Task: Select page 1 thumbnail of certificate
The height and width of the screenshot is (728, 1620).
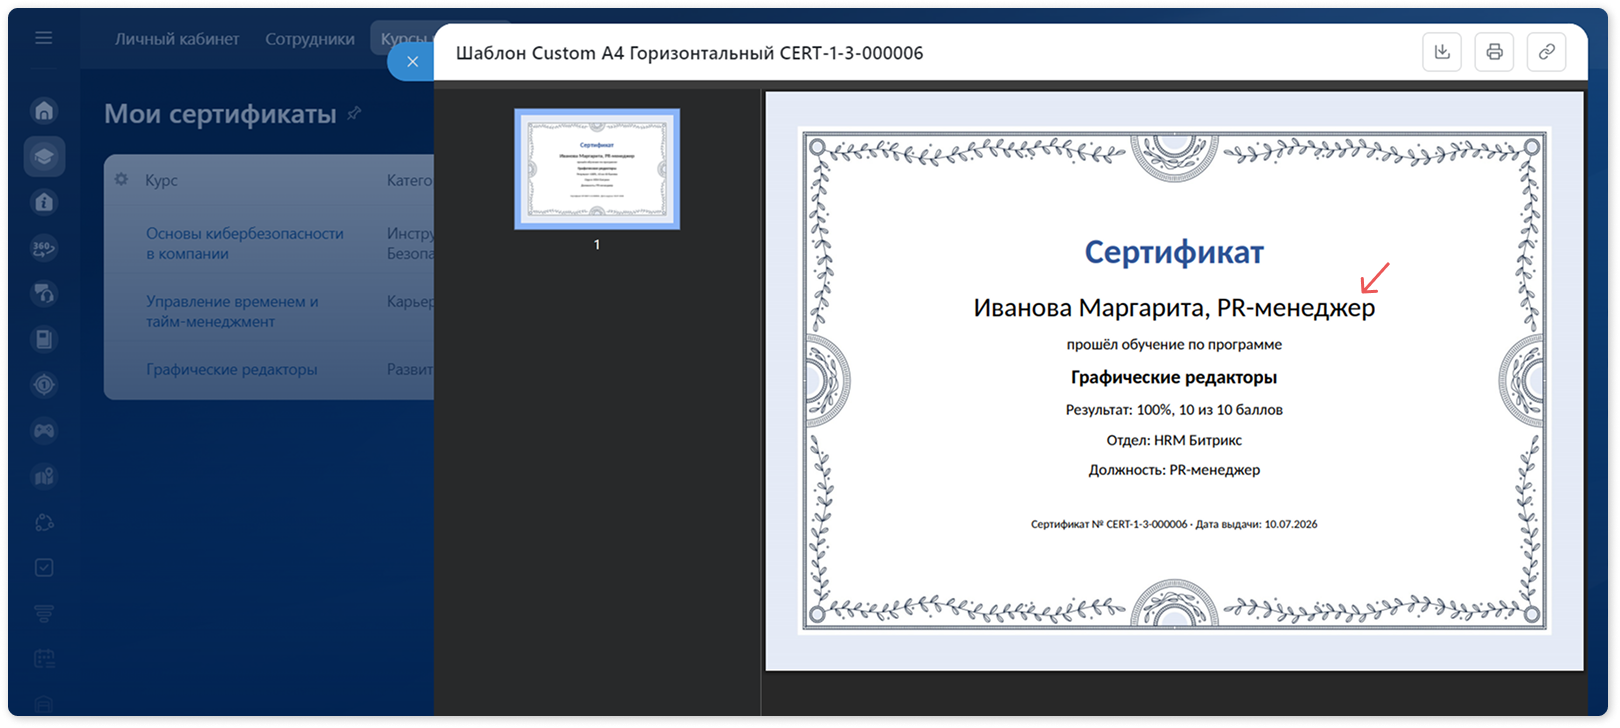Action: [x=597, y=169]
